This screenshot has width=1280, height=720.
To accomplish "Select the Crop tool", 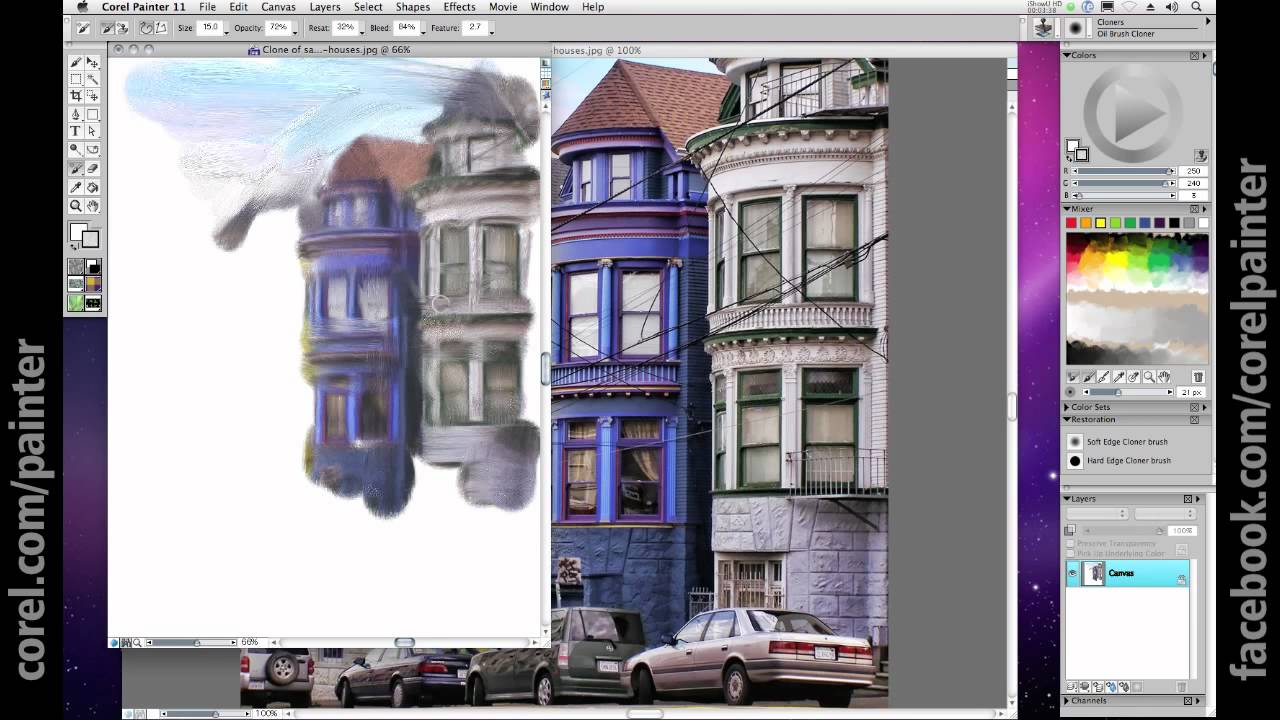I will point(75,96).
